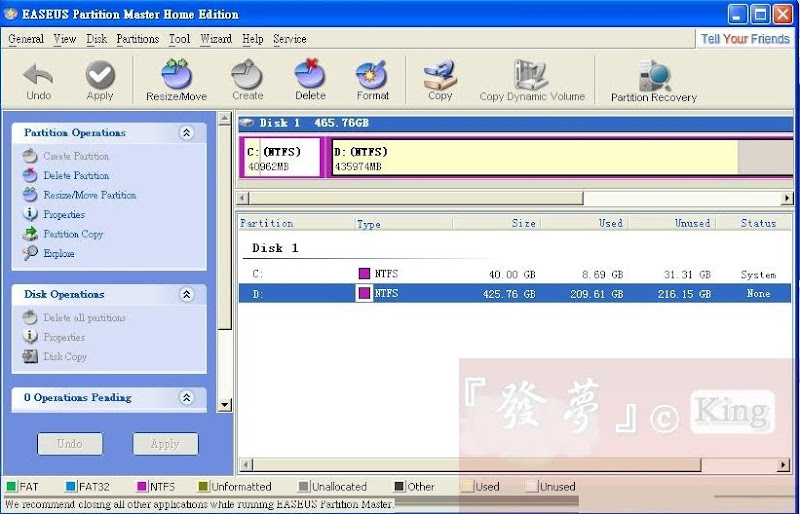Image resolution: width=800 pixels, height=514 pixels.
Task: Click partition list scrollbar left arrow
Action: 245,464
